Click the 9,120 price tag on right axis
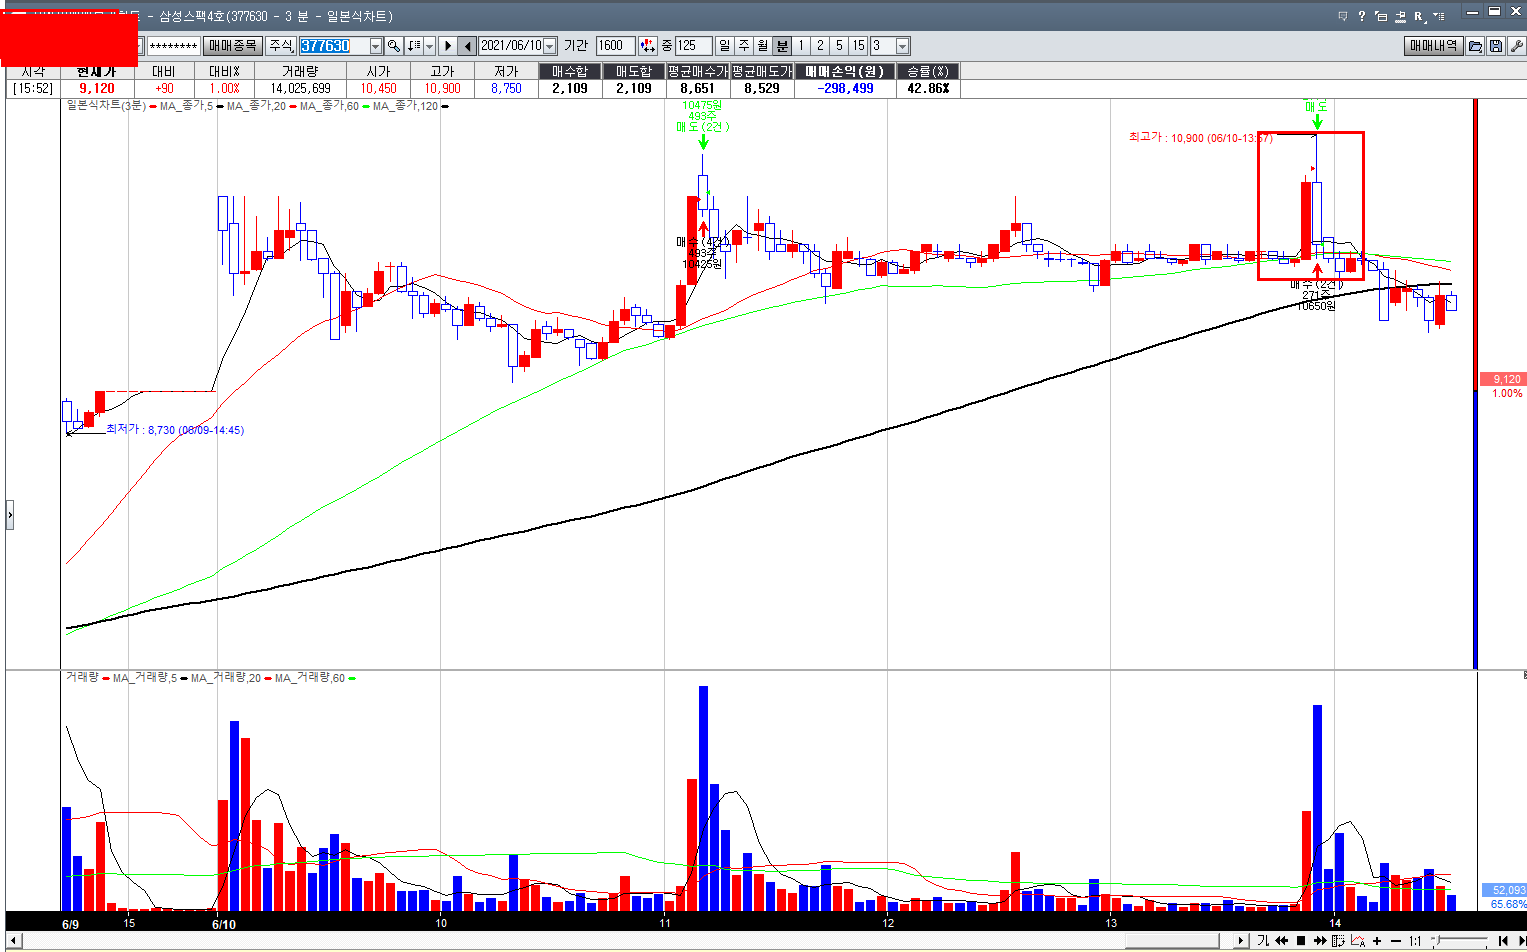 pyautogui.click(x=1502, y=379)
